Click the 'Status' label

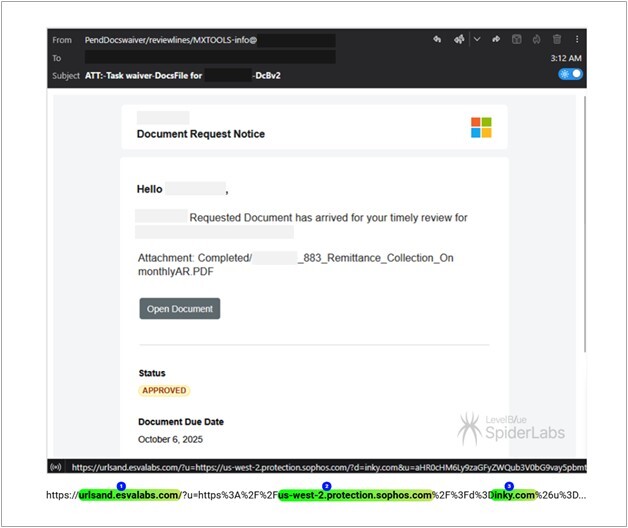pos(152,373)
